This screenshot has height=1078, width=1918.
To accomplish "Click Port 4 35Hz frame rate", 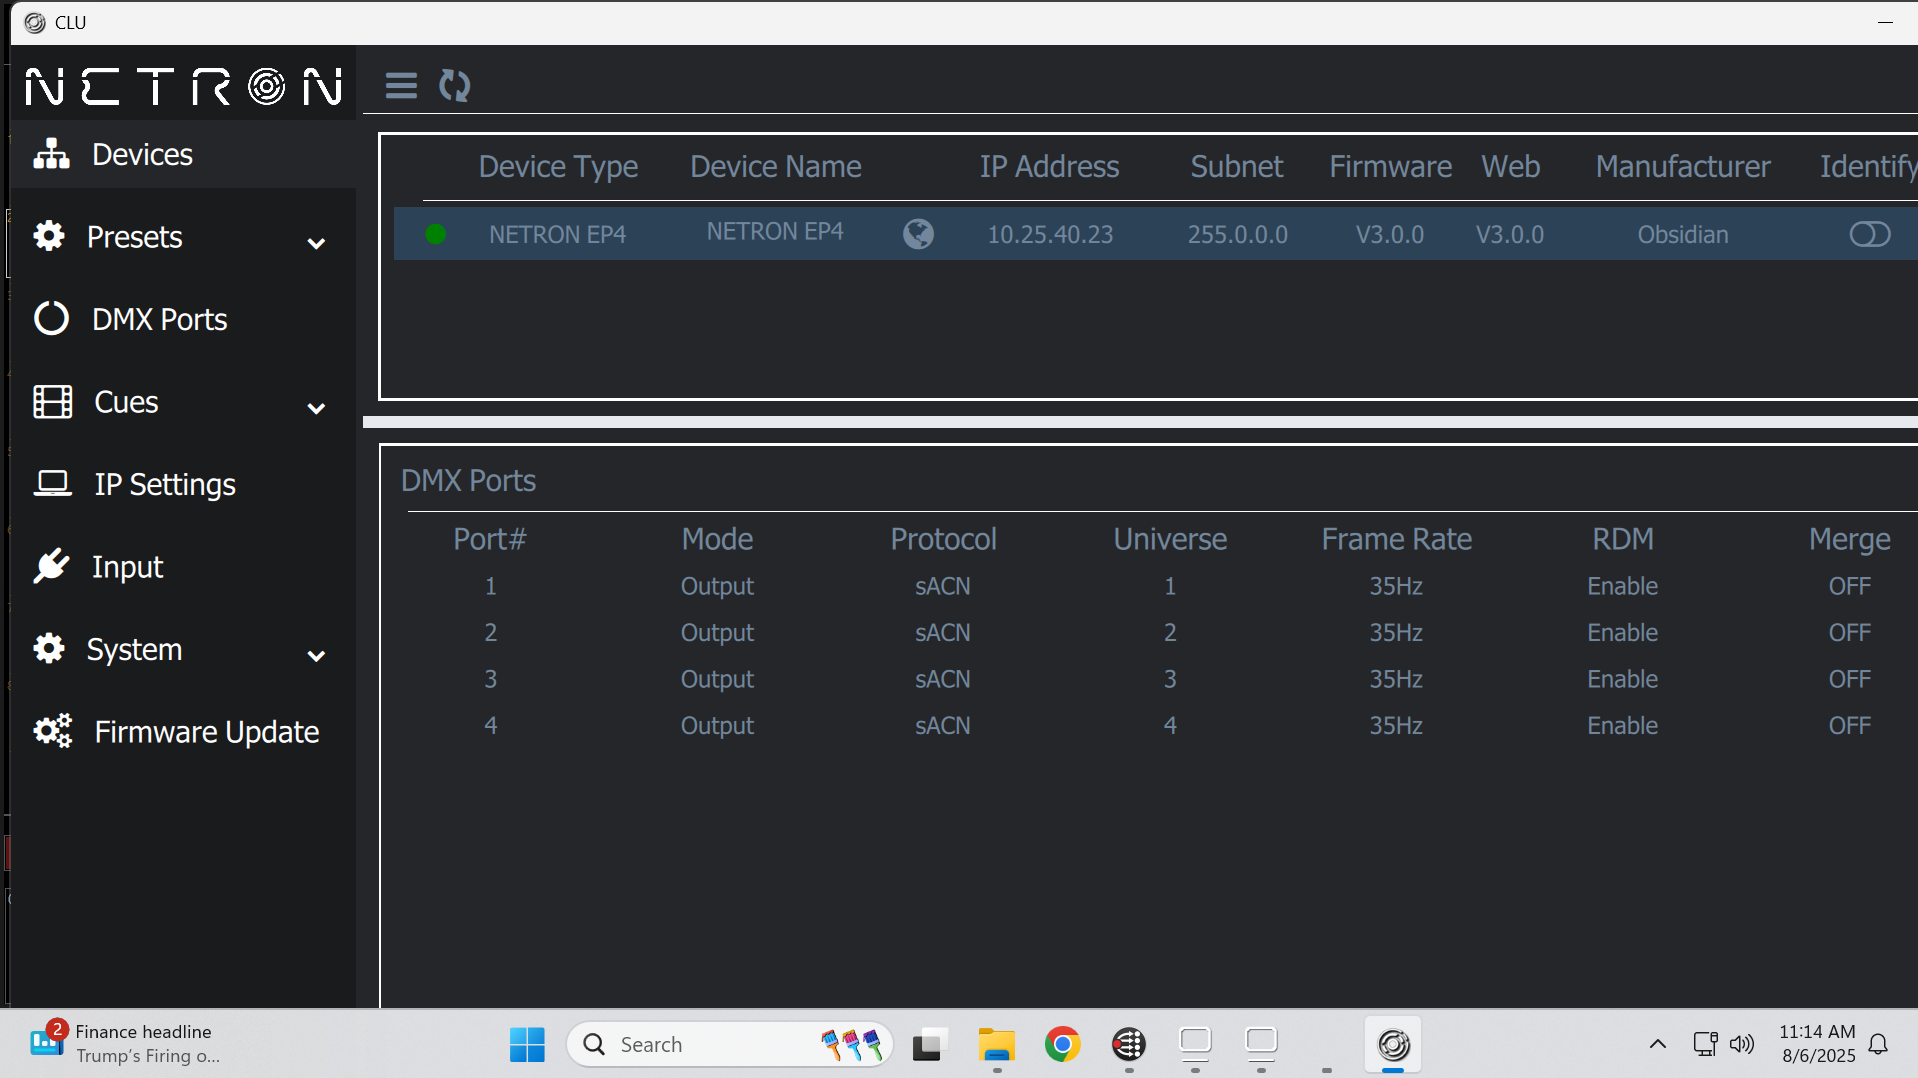I will coord(1396,725).
